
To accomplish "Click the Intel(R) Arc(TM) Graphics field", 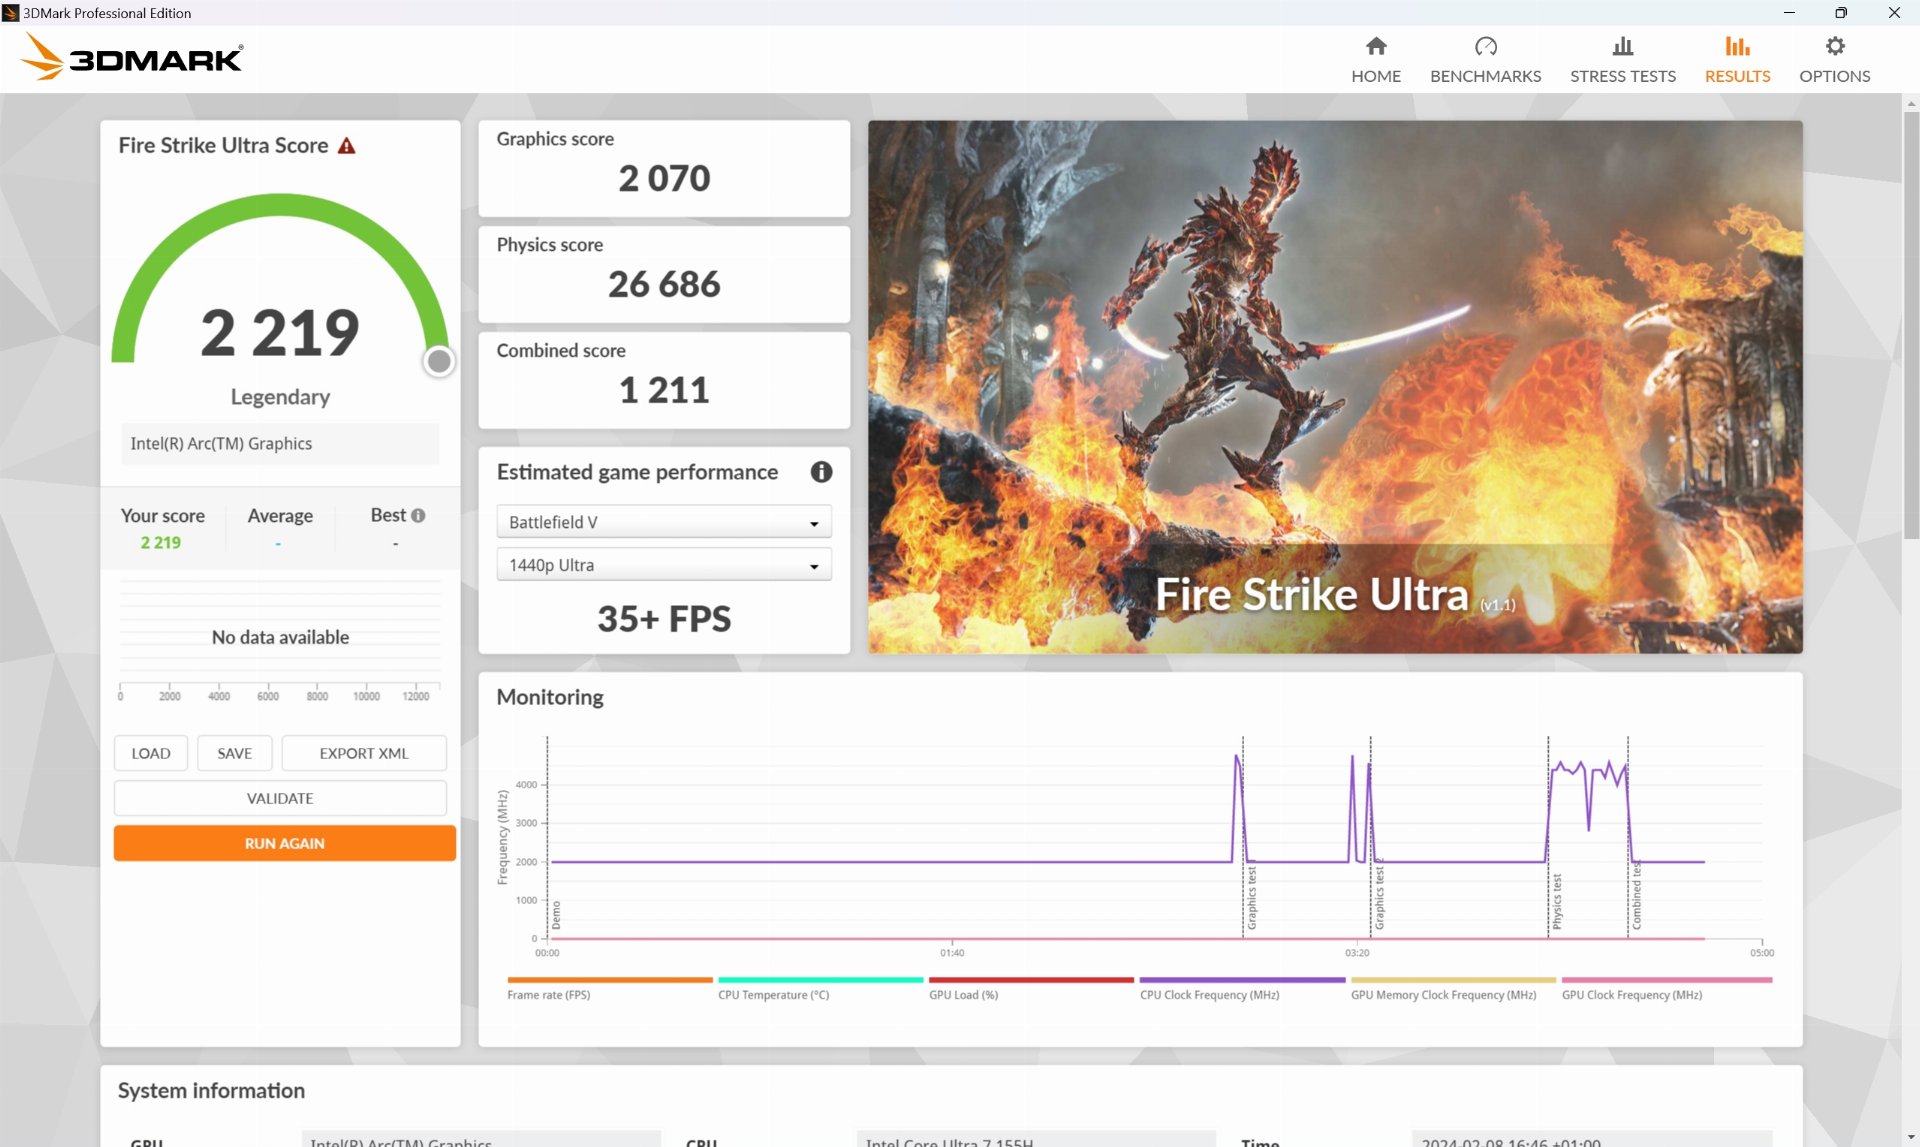I will tap(280, 444).
